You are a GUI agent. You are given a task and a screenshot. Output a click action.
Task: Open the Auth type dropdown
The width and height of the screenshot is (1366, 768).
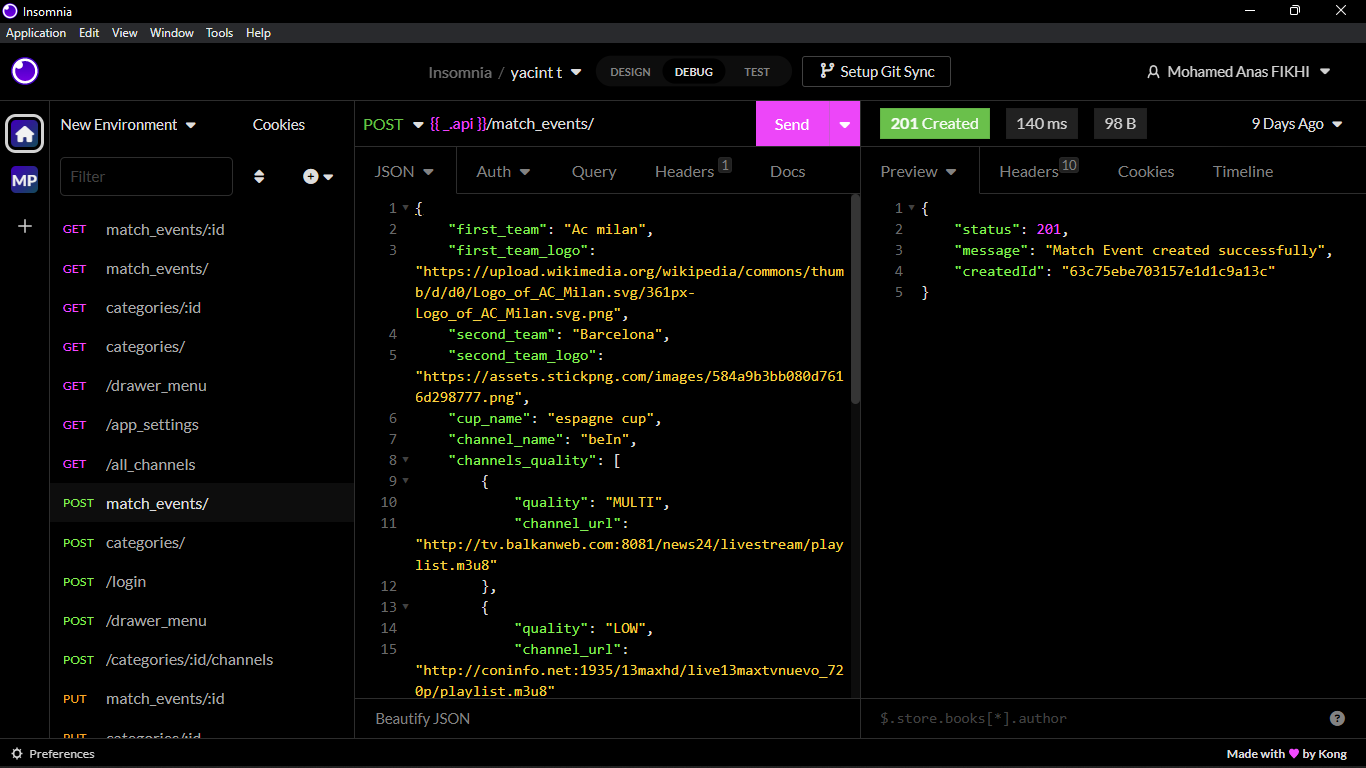pyautogui.click(x=503, y=172)
